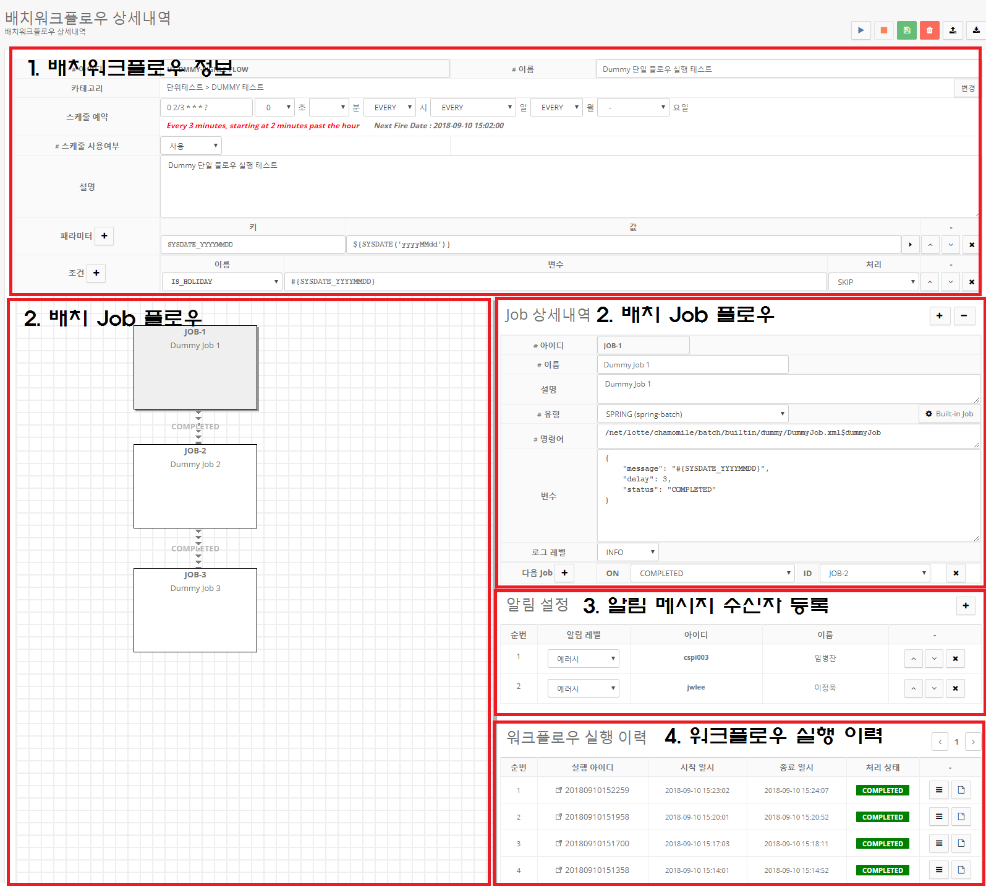Open execution ID 20180910151358 link
This screenshot has height=889, width=986.
[592, 870]
